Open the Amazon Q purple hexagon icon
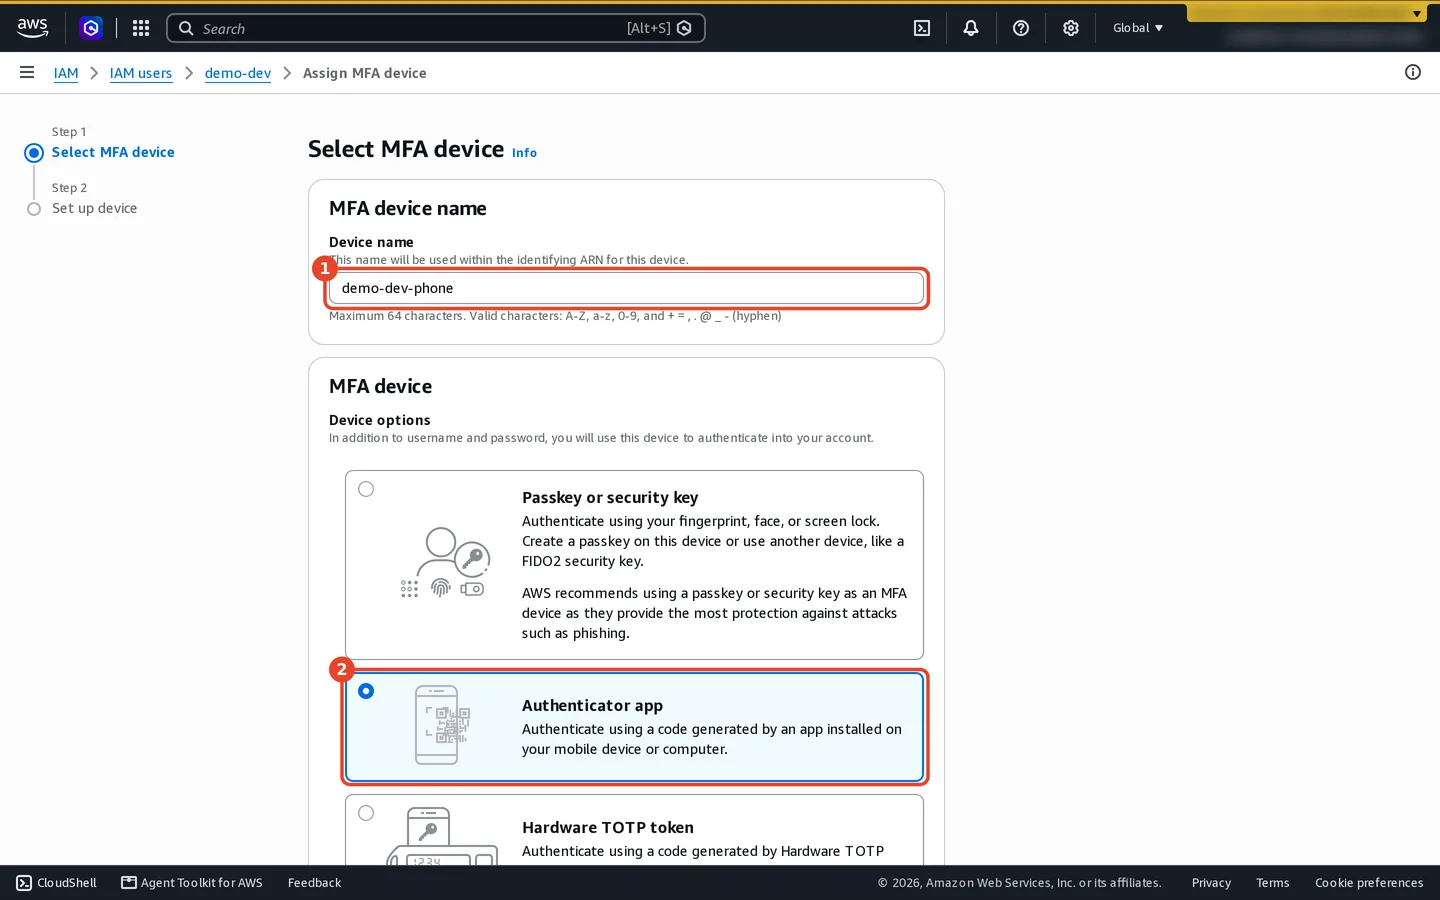This screenshot has height=900, width=1440. pyautogui.click(x=91, y=28)
